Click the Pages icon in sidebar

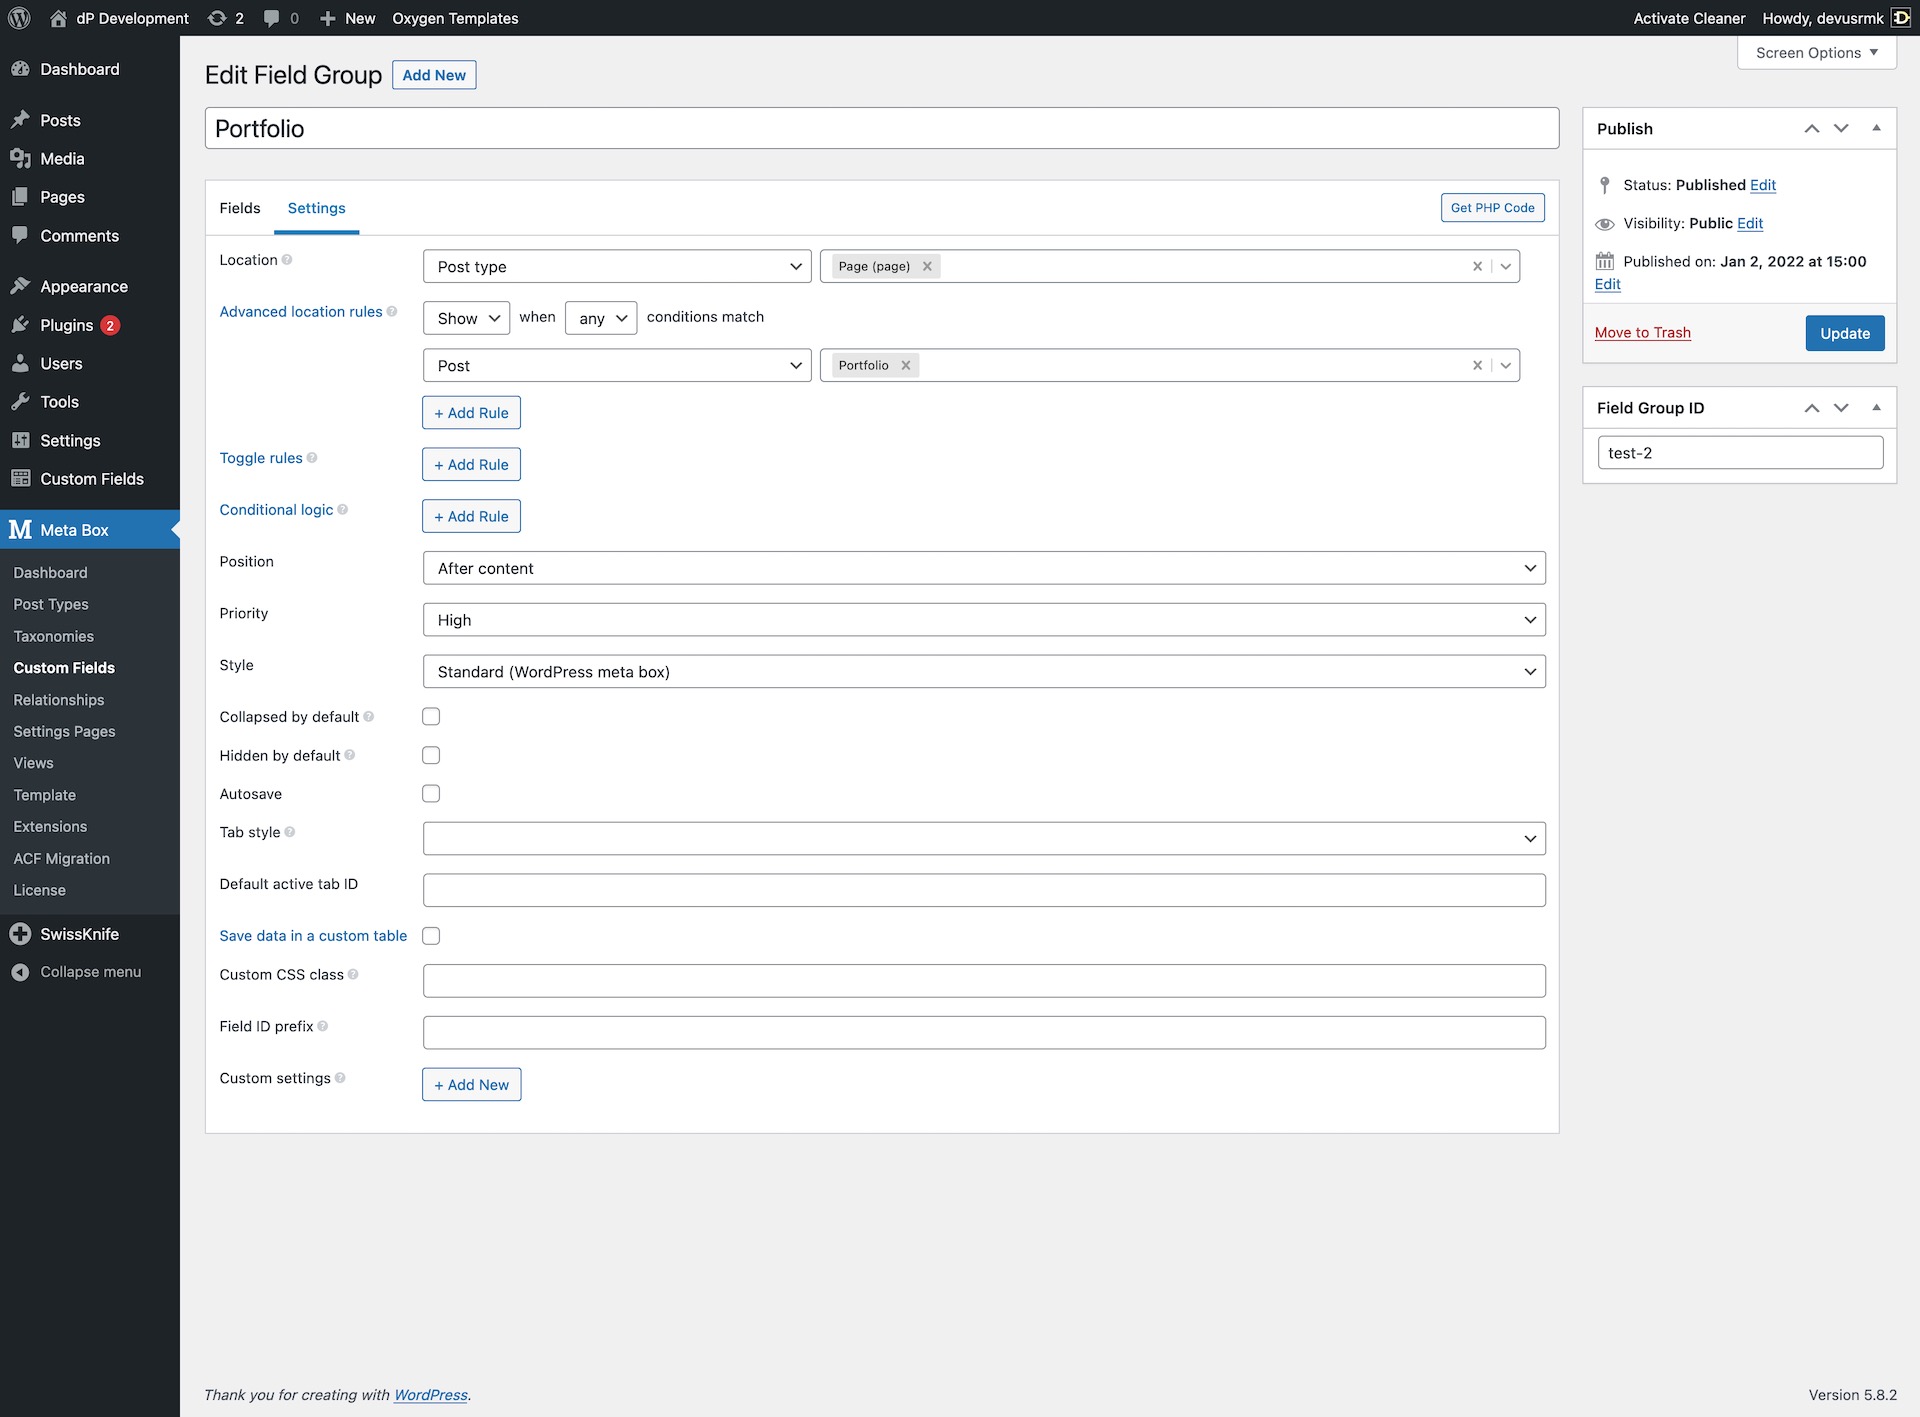pos(20,197)
